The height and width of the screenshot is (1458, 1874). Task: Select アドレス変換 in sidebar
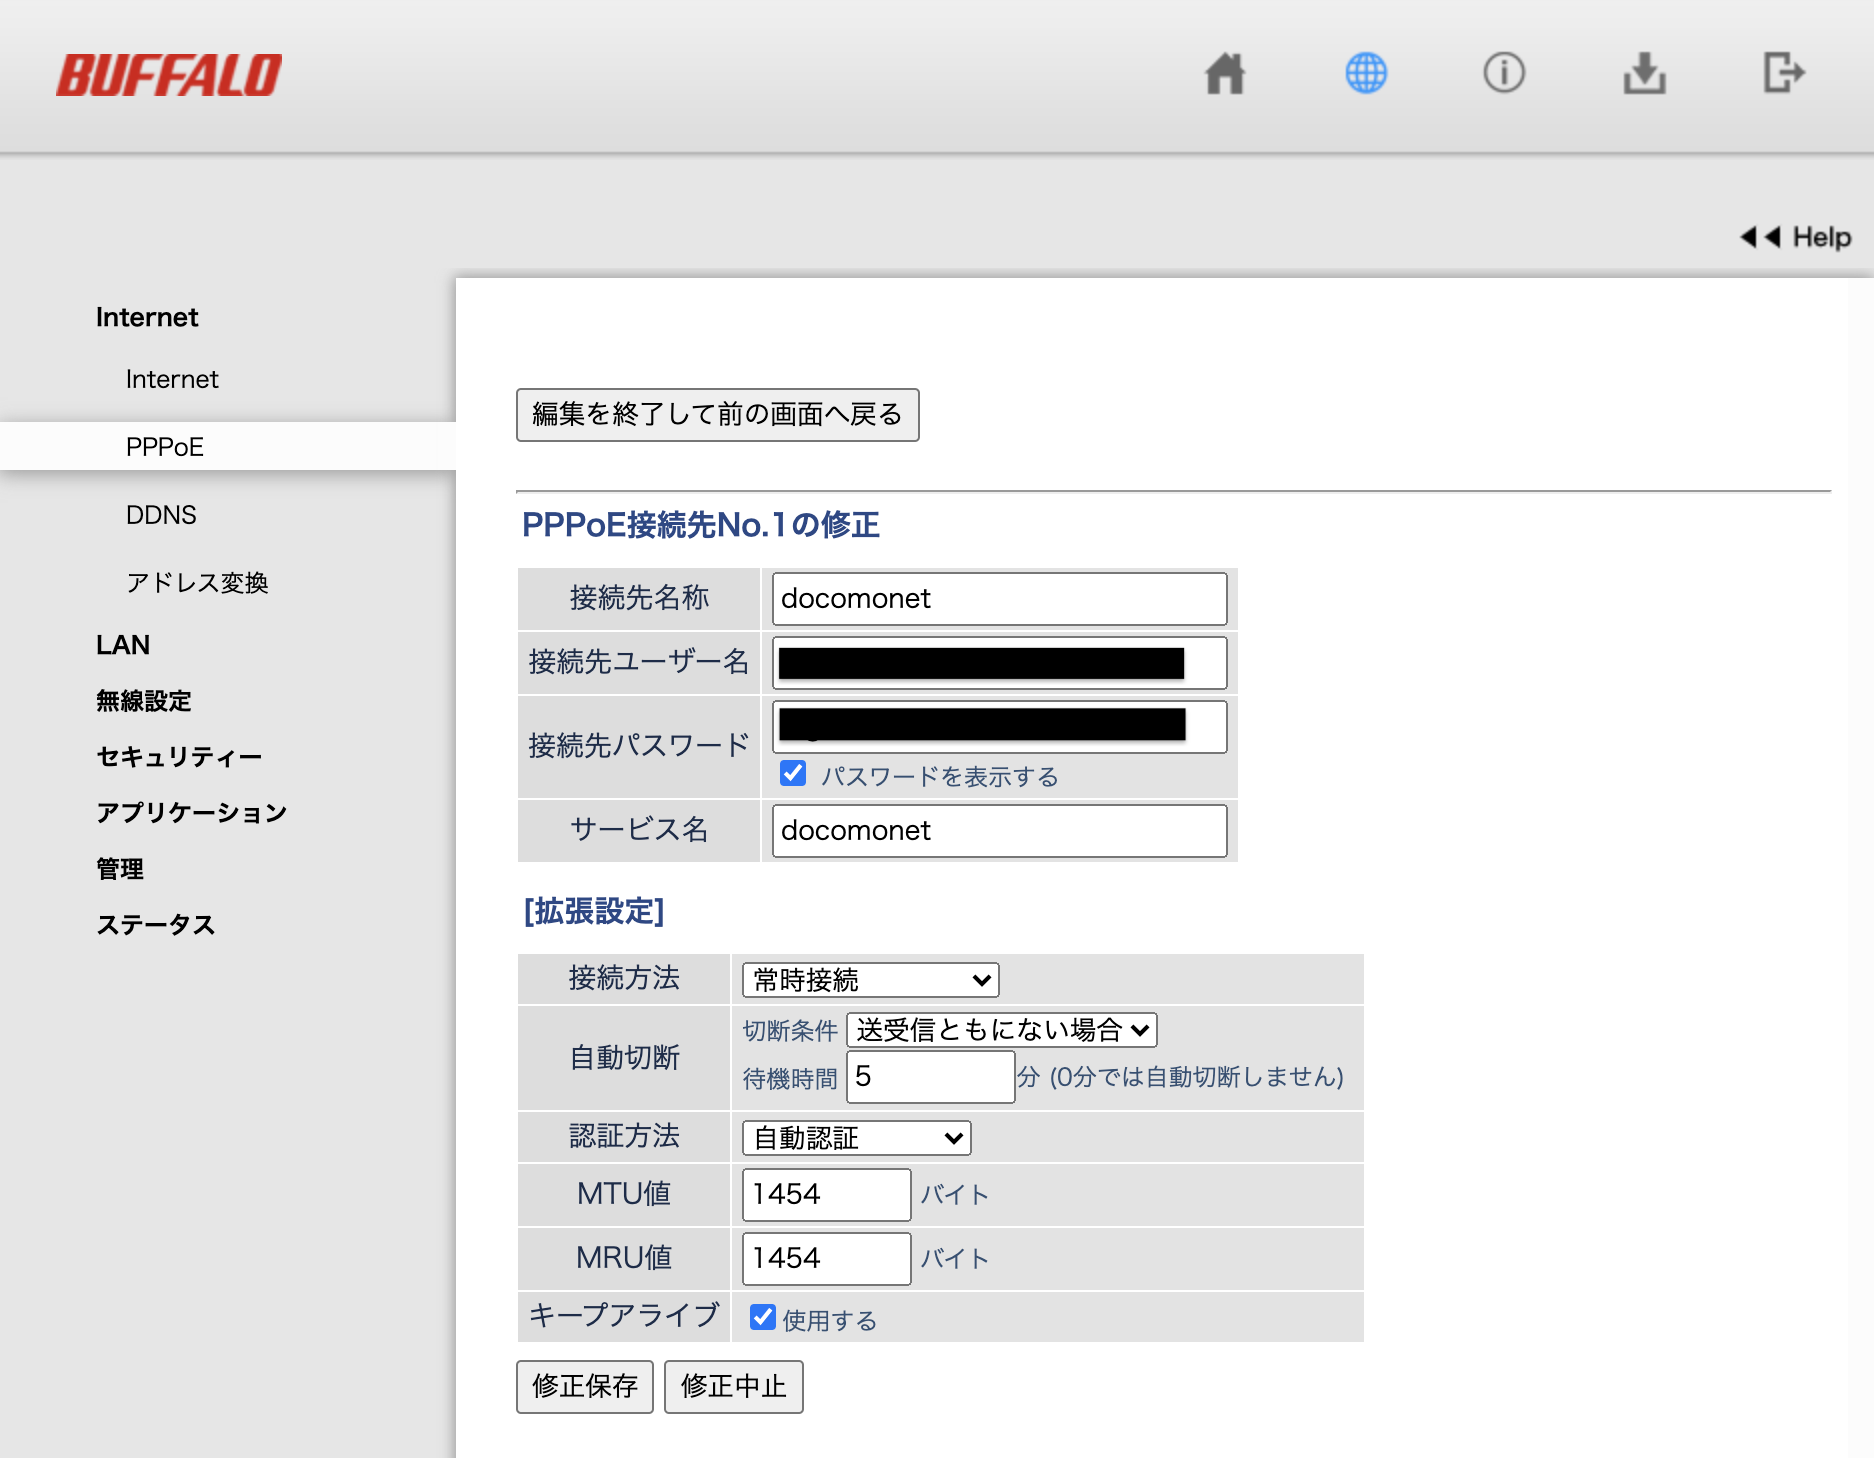199,583
